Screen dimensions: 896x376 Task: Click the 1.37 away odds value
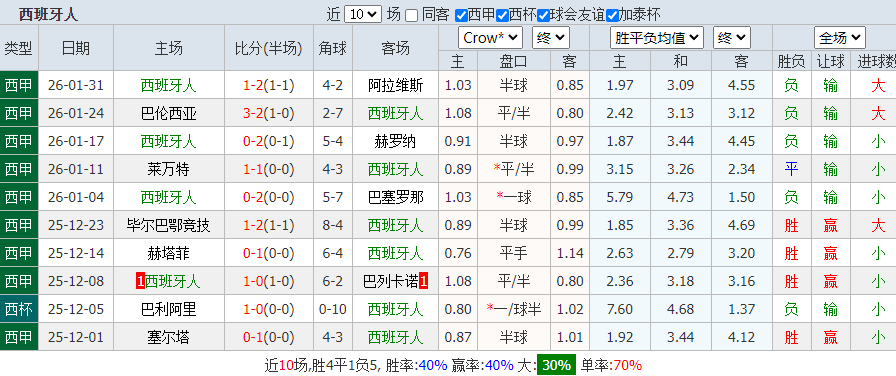(742, 309)
